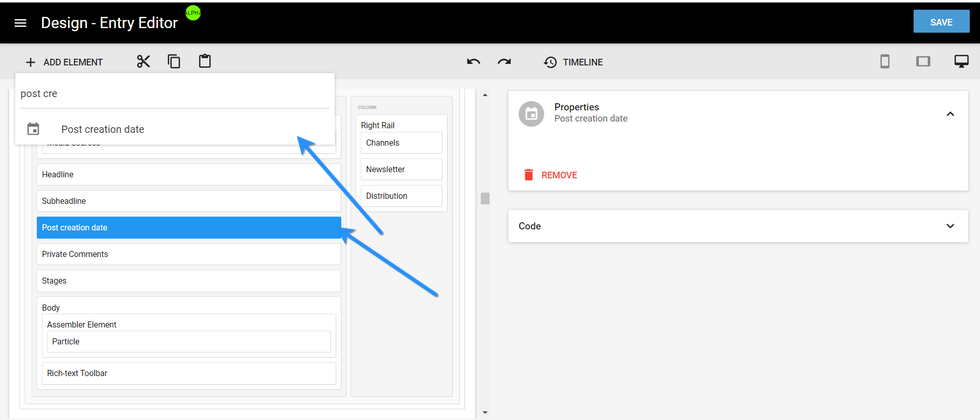Image resolution: width=980 pixels, height=420 pixels.
Task: Click the Save button
Action: pos(940,22)
